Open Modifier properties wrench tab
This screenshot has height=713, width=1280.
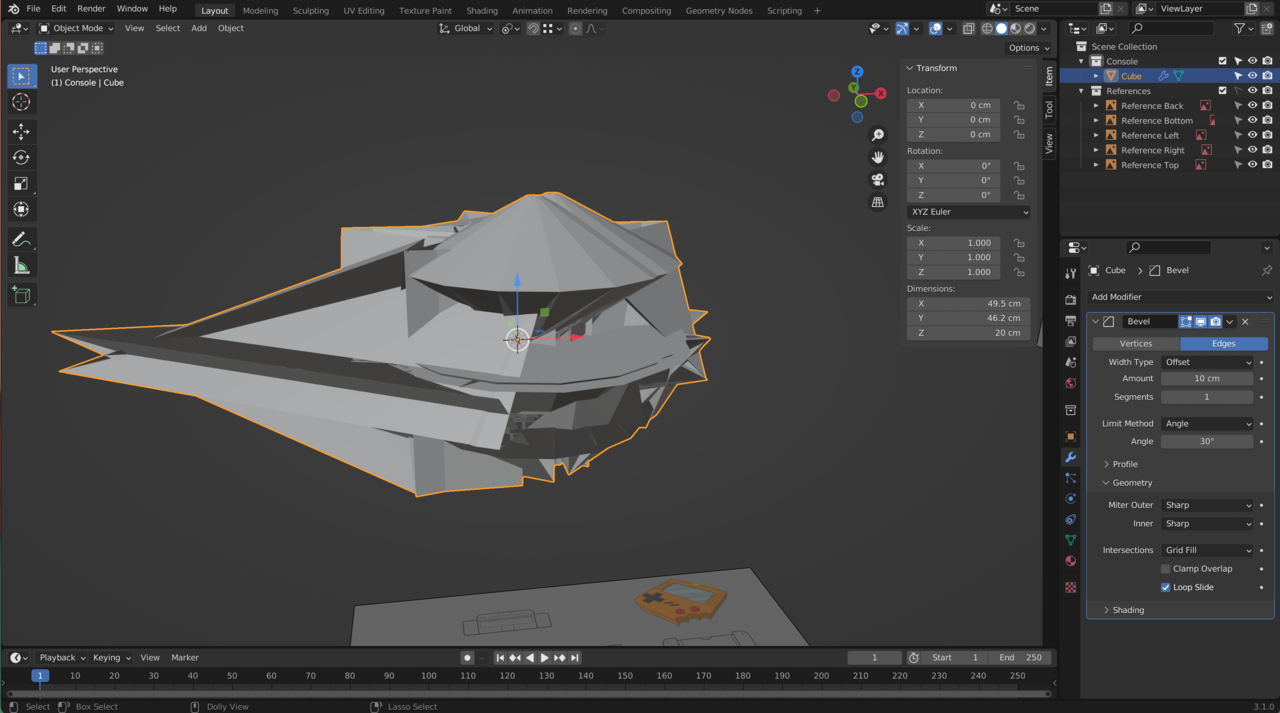(1070, 457)
